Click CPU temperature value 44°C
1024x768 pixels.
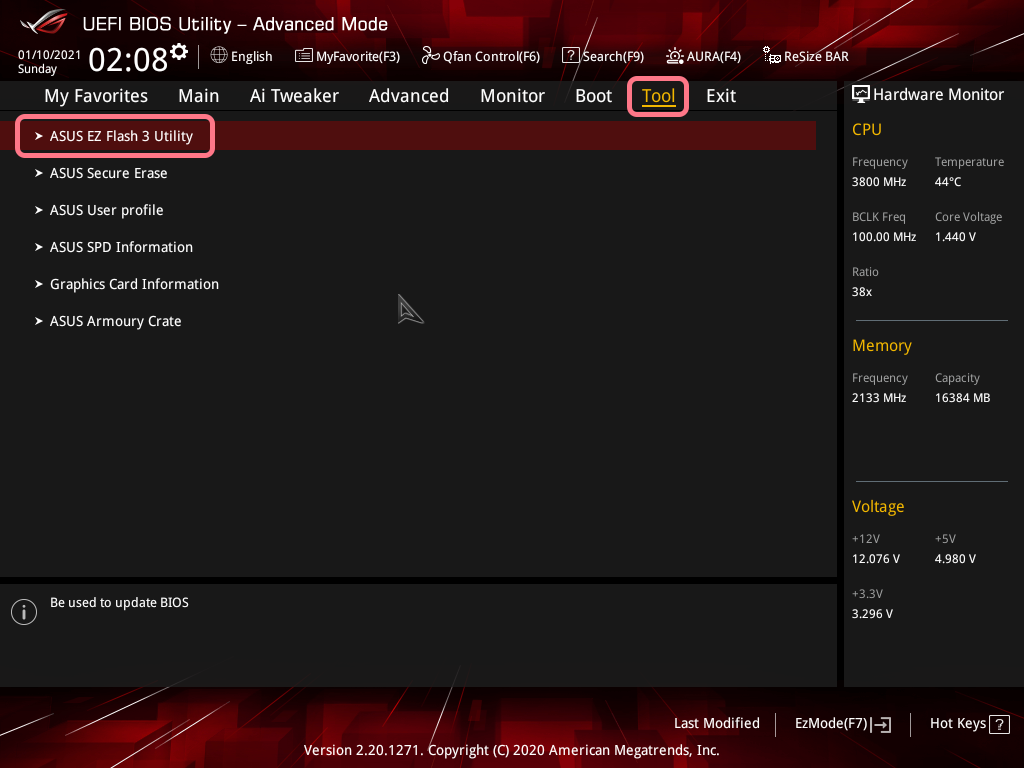point(948,182)
